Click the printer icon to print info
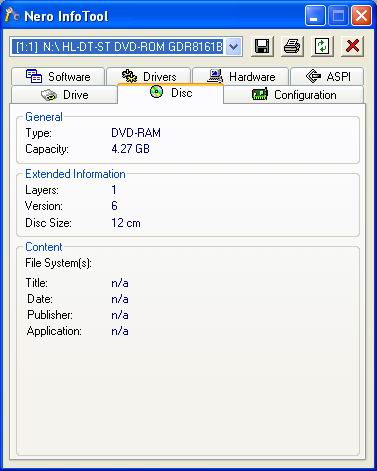This screenshot has width=377, height=471. 292,46
